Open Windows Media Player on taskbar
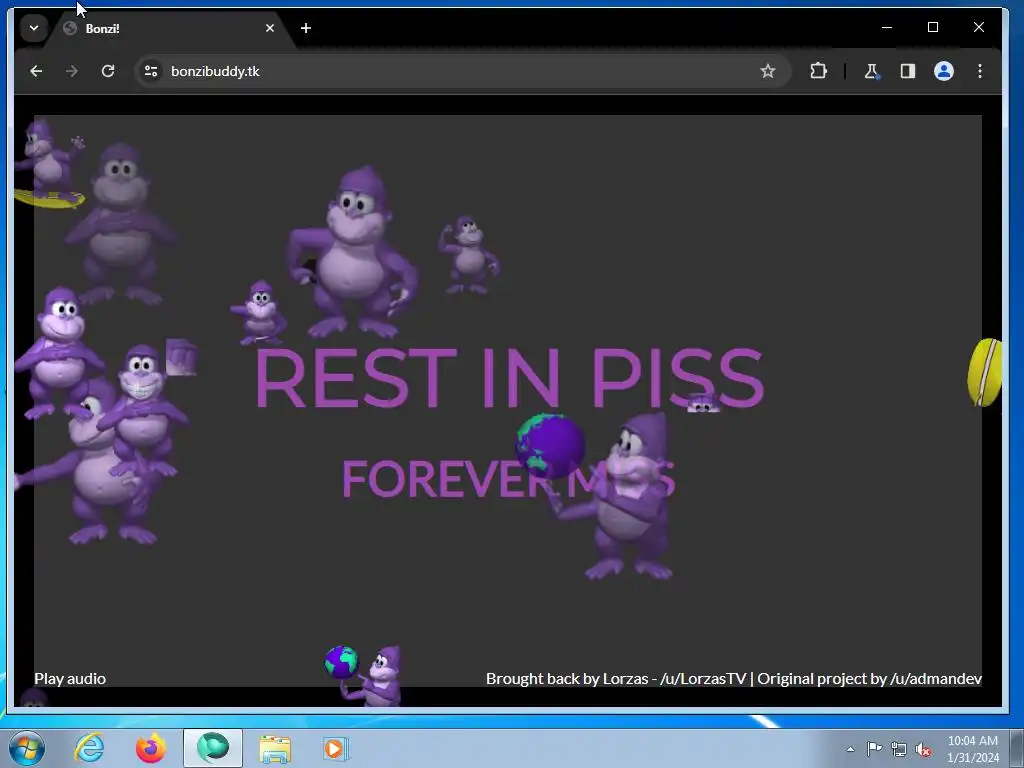Viewport: 1024px width, 768px height. click(336, 748)
